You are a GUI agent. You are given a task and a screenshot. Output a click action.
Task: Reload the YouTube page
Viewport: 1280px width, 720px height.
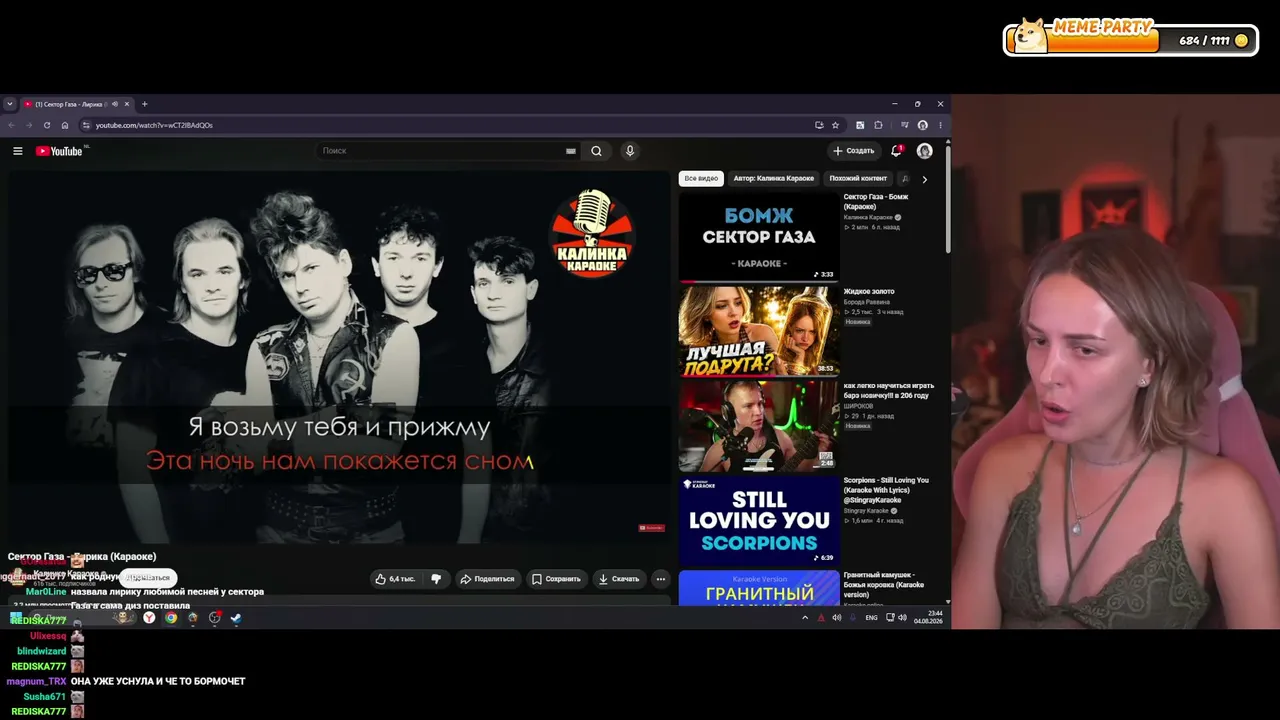point(47,125)
